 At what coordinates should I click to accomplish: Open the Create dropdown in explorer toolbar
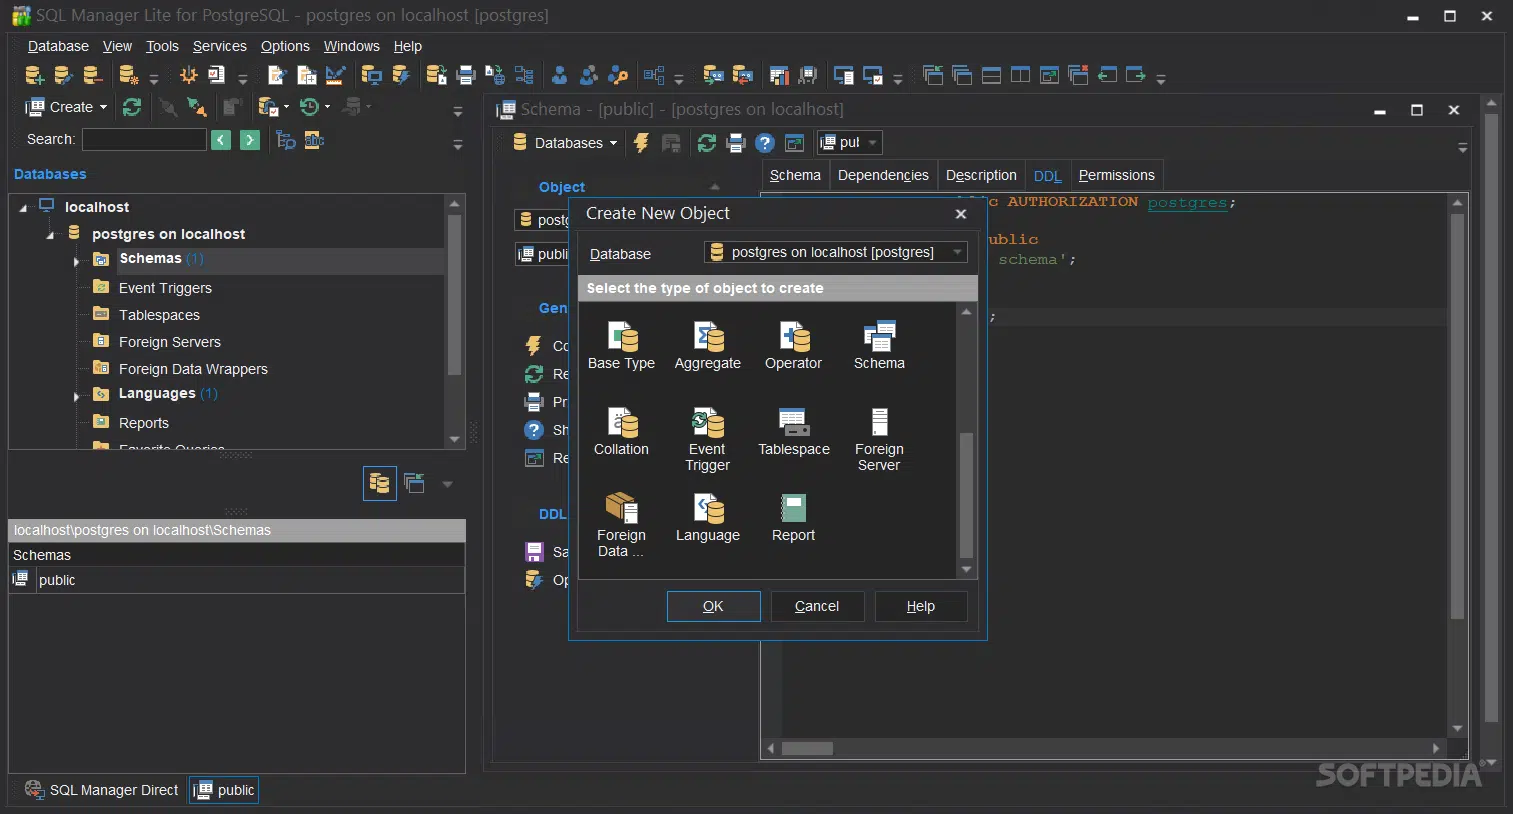66,107
